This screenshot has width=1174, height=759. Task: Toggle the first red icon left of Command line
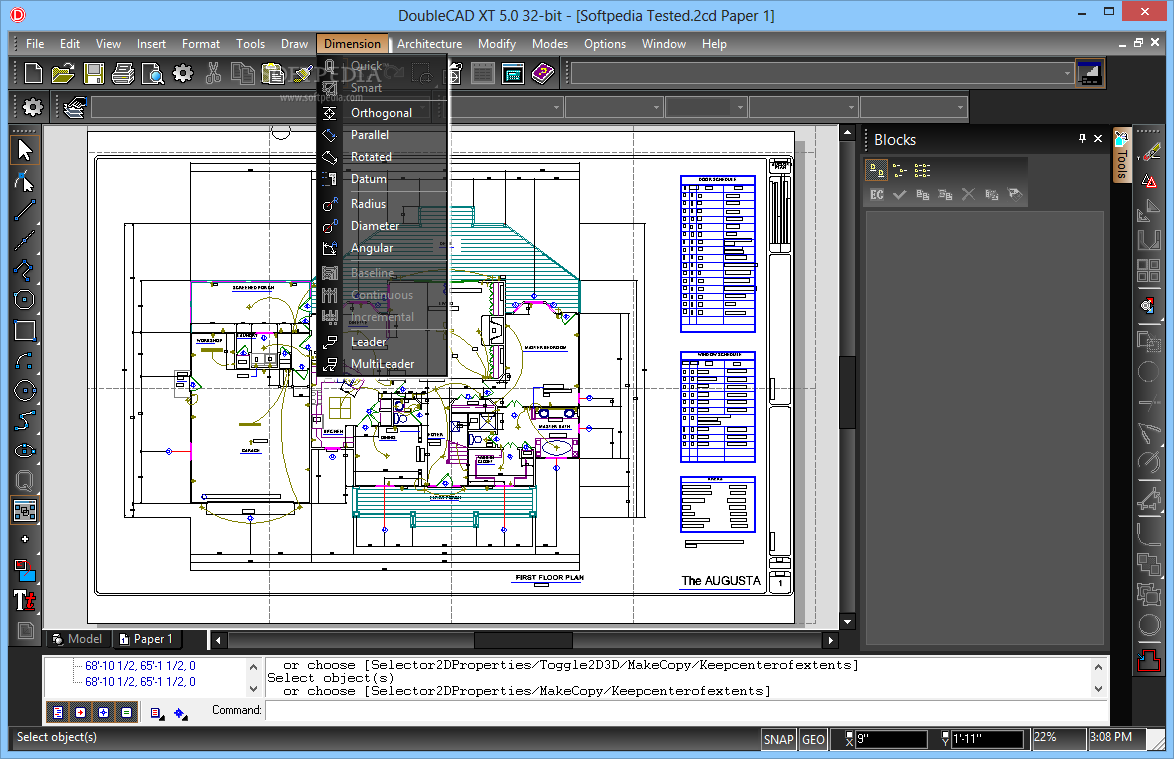[x=58, y=713]
